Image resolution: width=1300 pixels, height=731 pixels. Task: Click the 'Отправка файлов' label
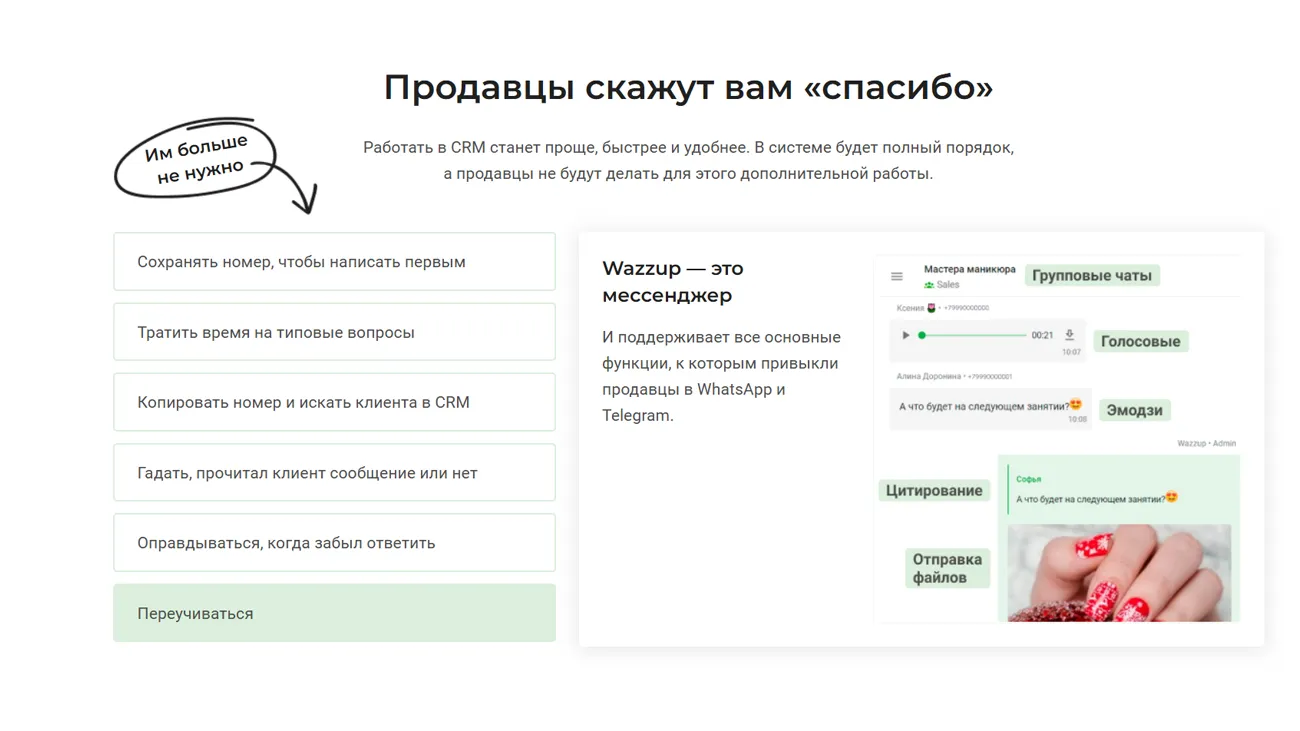tap(946, 568)
